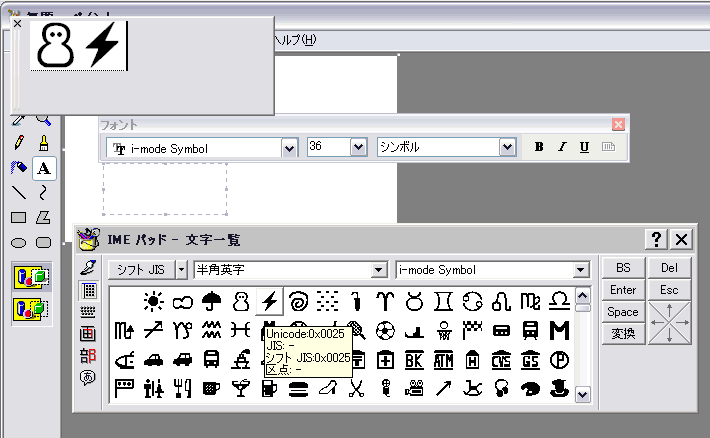Choose the Ellipse shape tool
The image size is (710, 438).
point(18,241)
